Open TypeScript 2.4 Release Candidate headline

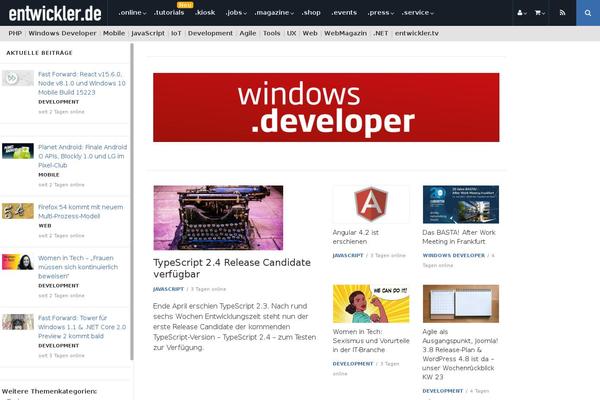pyautogui.click(x=232, y=268)
